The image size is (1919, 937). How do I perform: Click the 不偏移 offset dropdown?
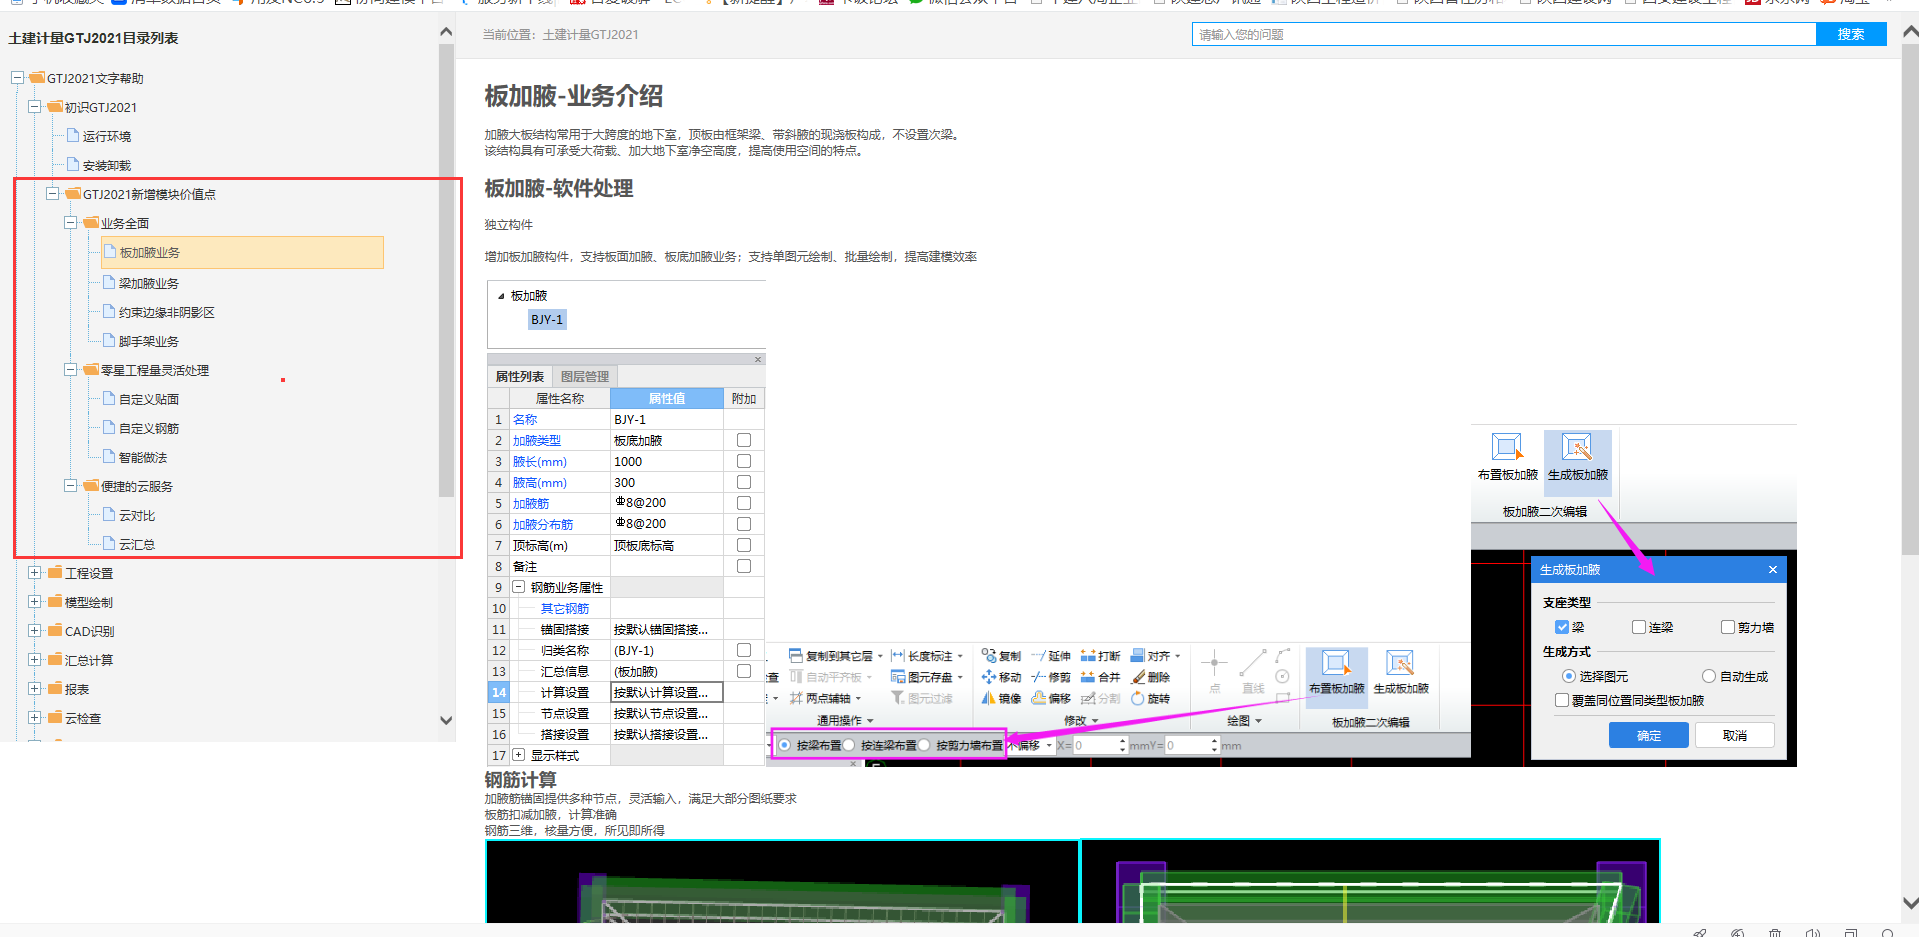click(x=1031, y=745)
